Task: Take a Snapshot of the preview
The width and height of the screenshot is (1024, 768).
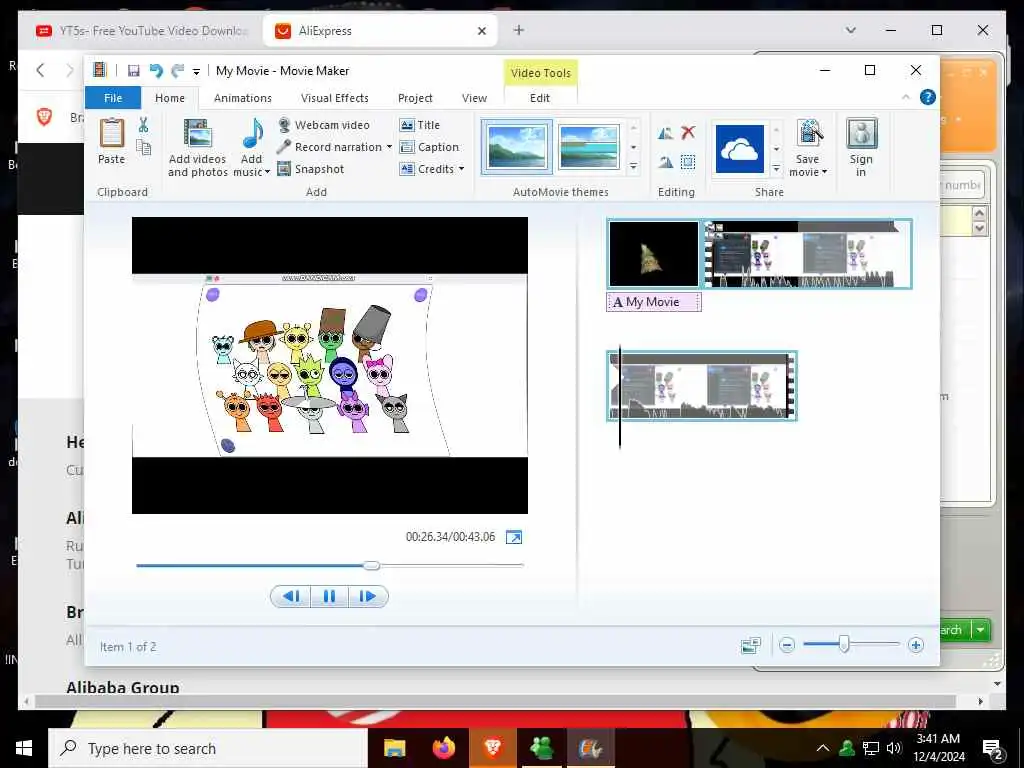Action: pos(311,169)
